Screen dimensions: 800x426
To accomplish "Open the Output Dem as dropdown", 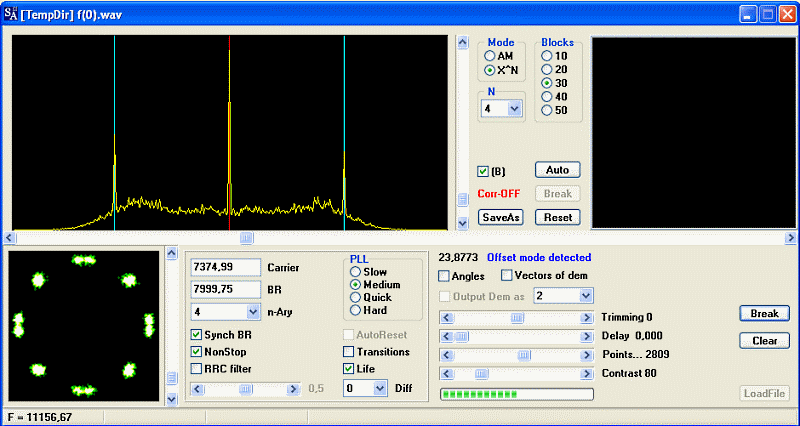I will click(586, 295).
